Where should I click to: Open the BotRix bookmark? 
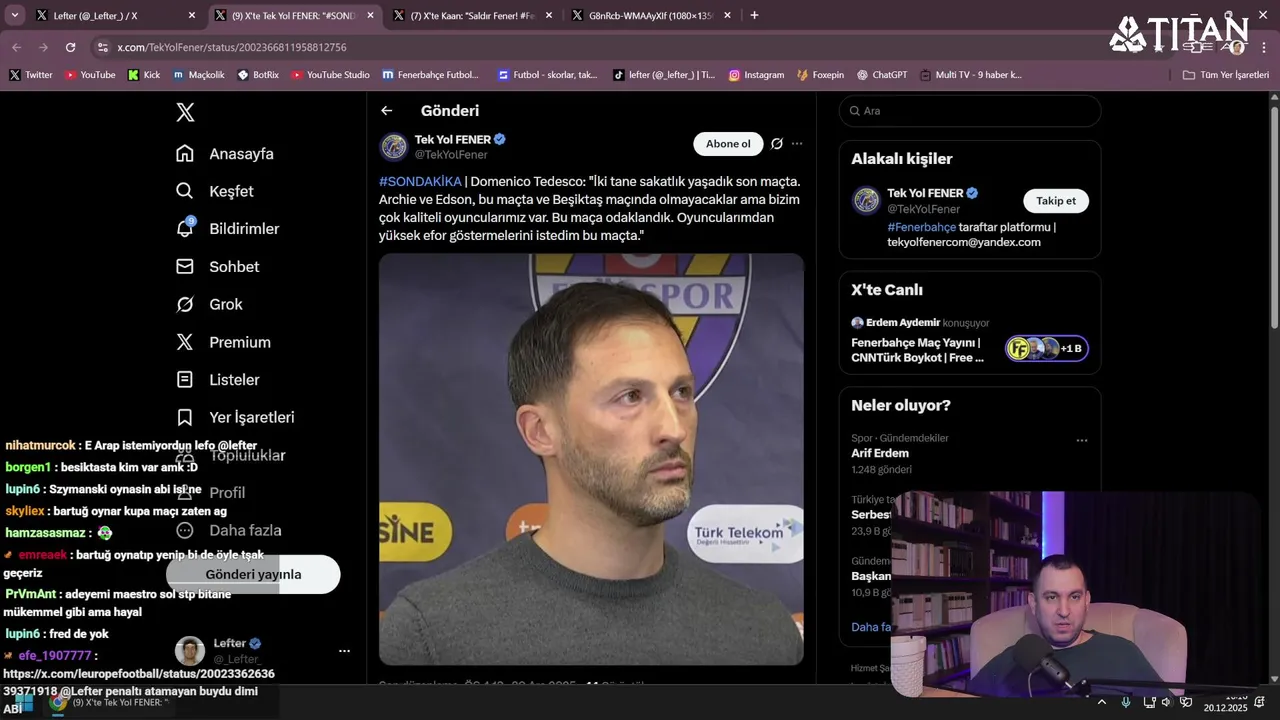pos(258,75)
